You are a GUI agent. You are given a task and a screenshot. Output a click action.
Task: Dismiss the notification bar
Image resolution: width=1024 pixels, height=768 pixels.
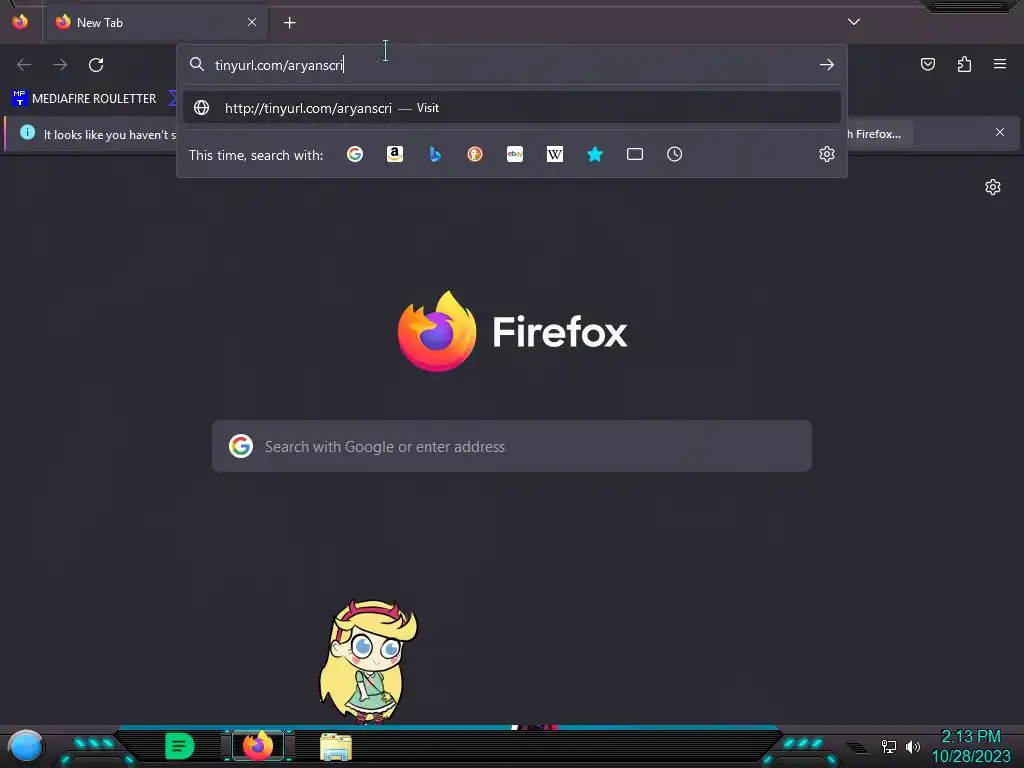click(1000, 133)
